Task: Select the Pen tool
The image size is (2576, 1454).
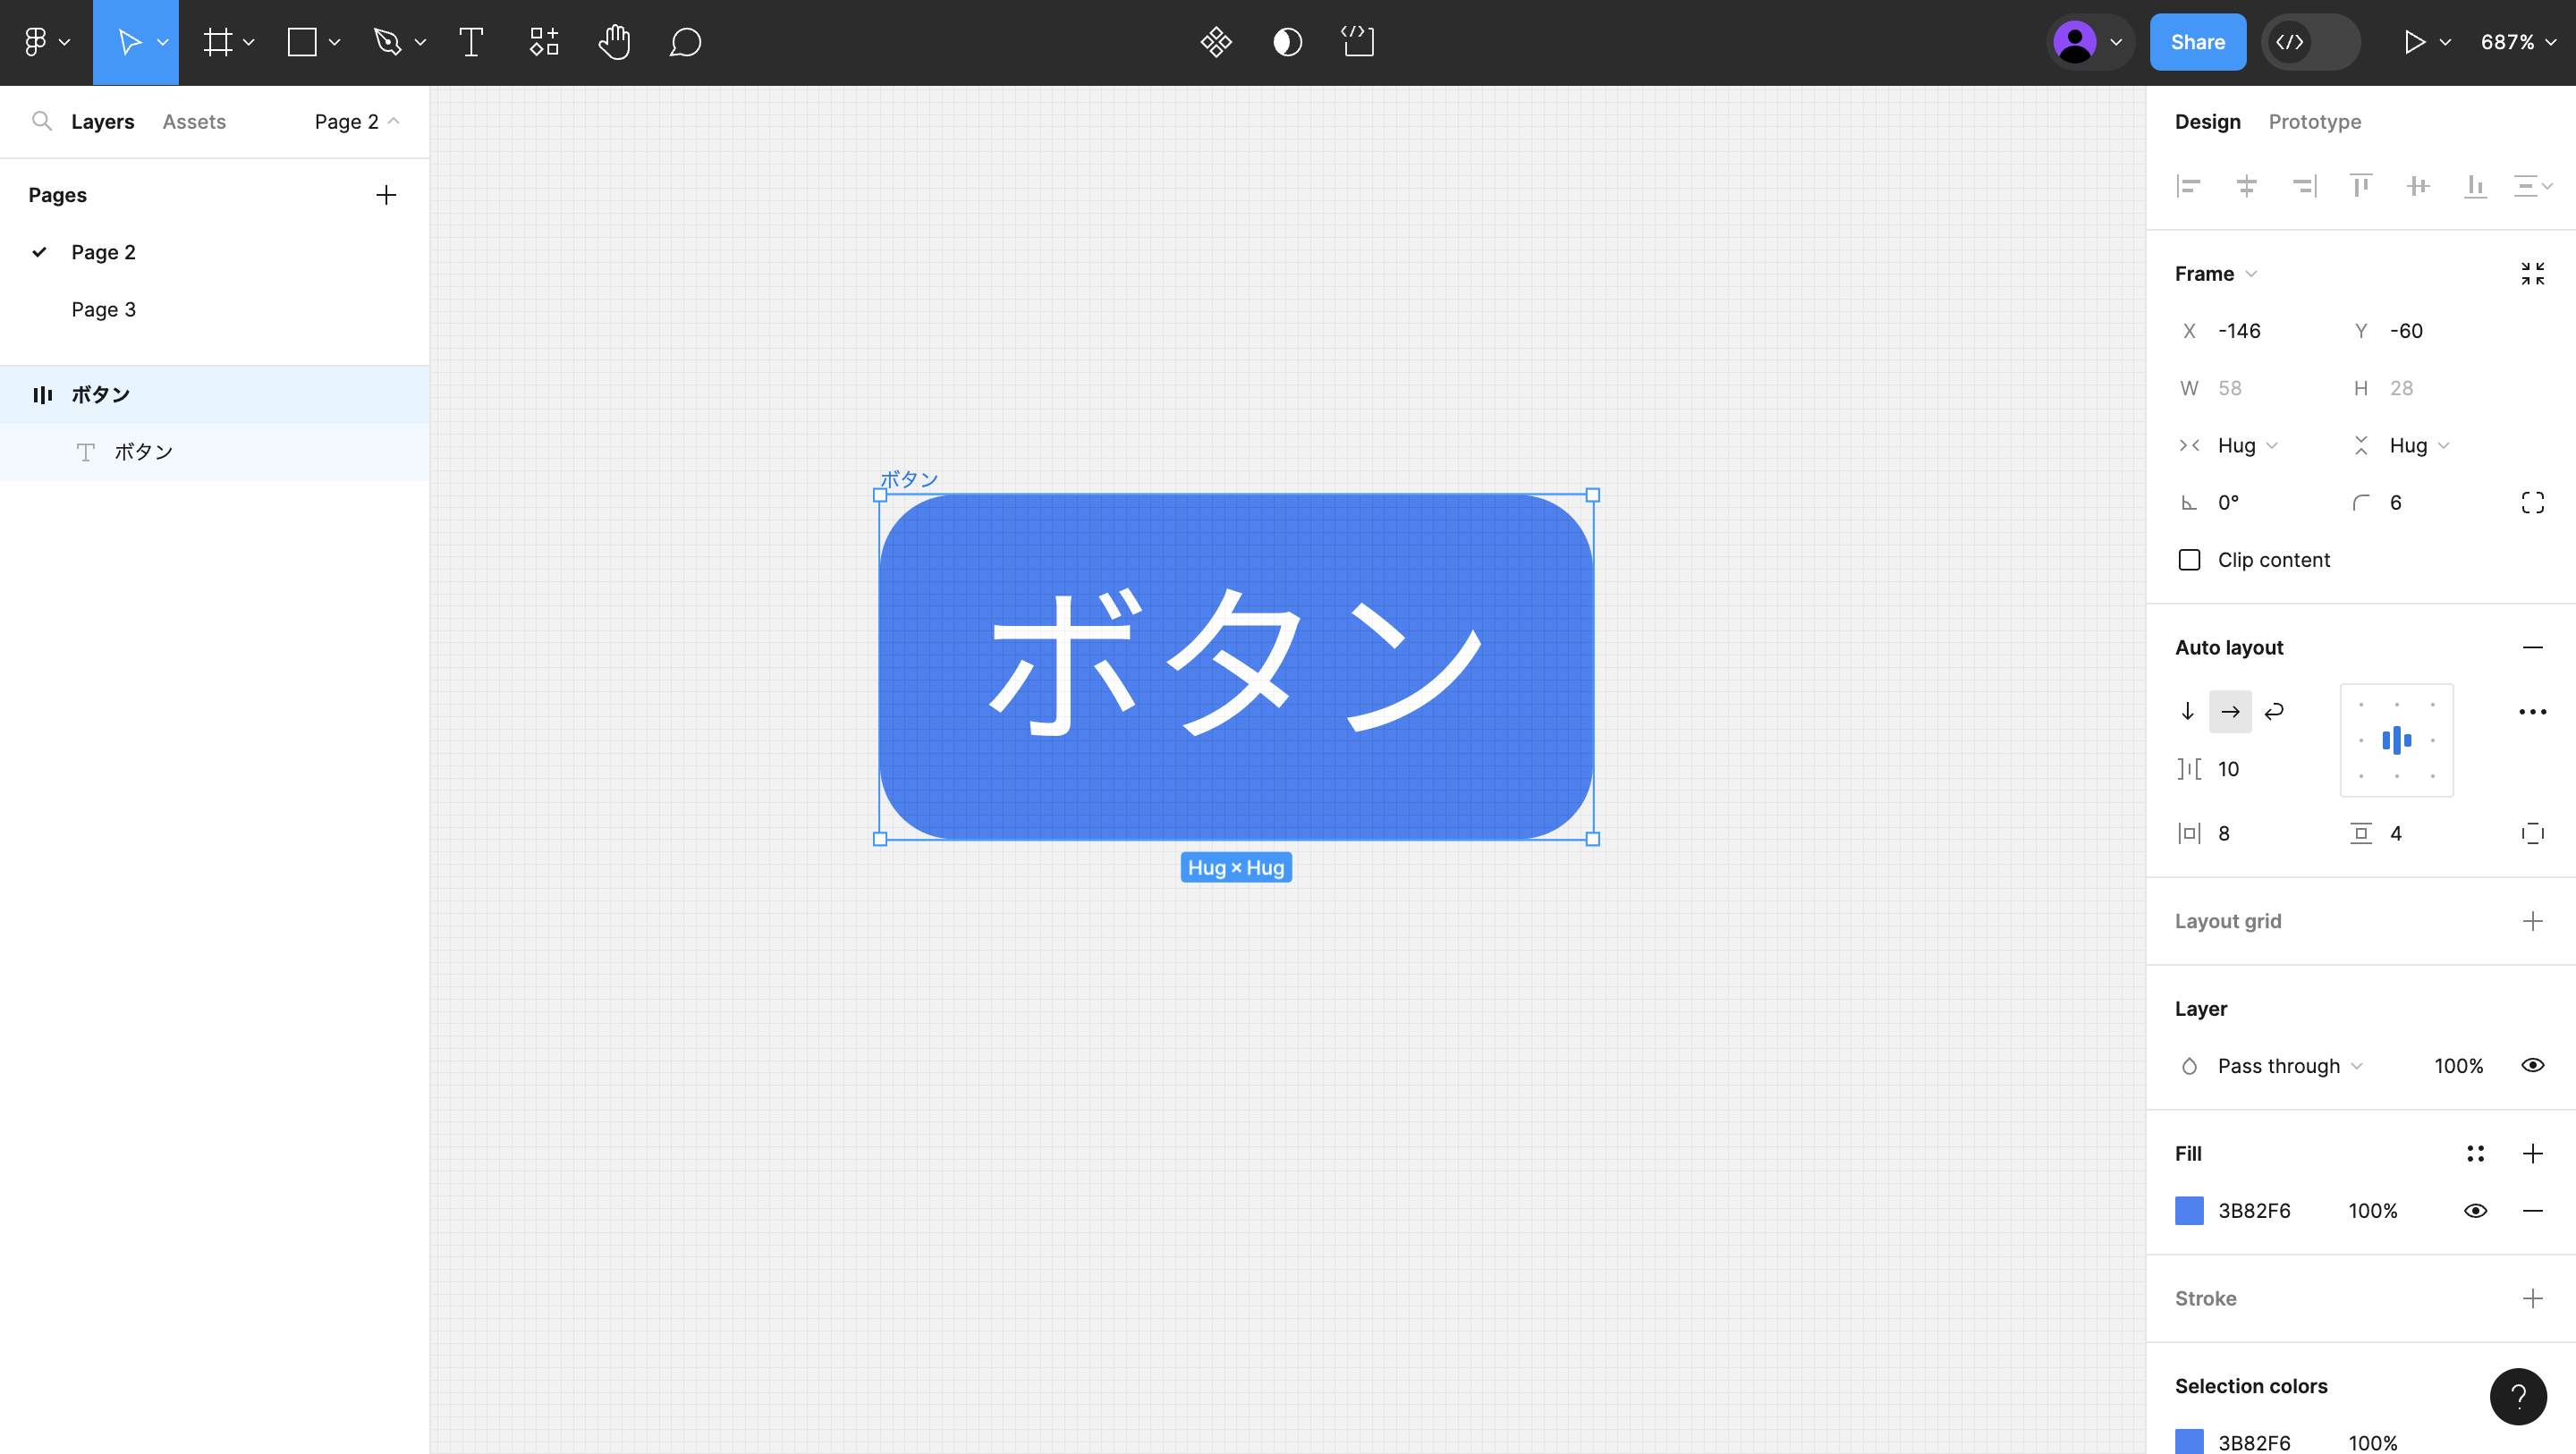Action: pyautogui.click(x=388, y=42)
